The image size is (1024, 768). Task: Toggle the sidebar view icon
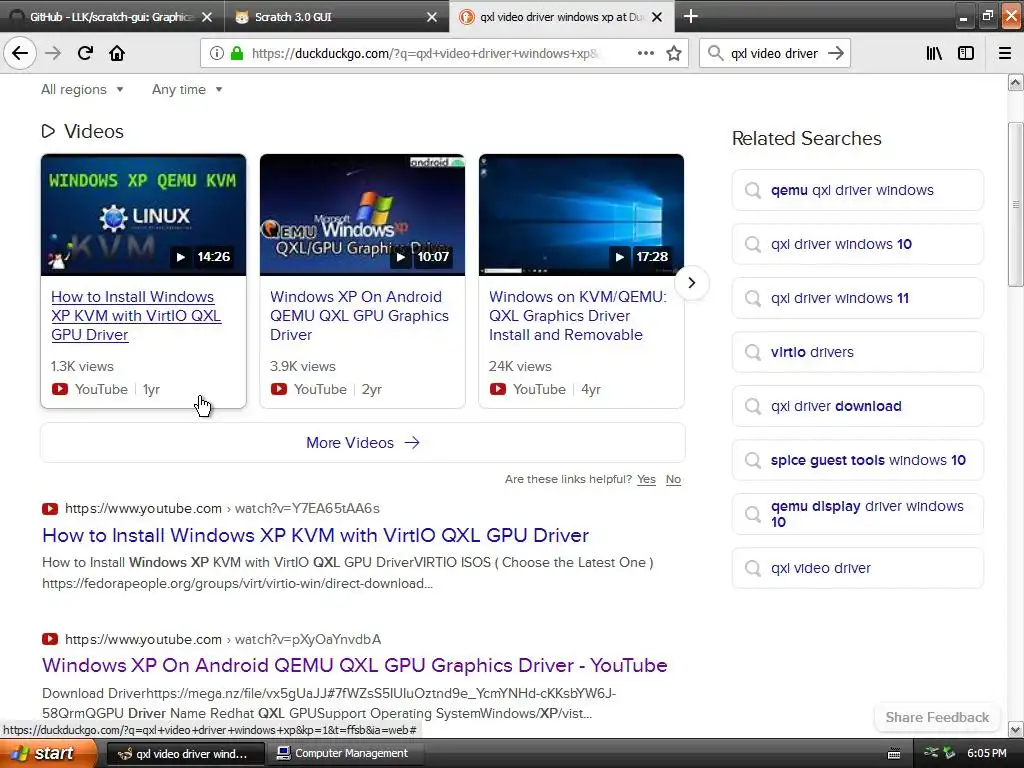(x=966, y=53)
